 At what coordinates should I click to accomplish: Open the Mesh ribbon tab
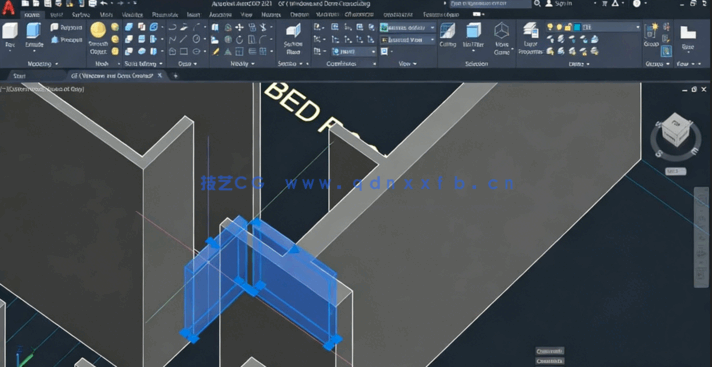point(106,15)
